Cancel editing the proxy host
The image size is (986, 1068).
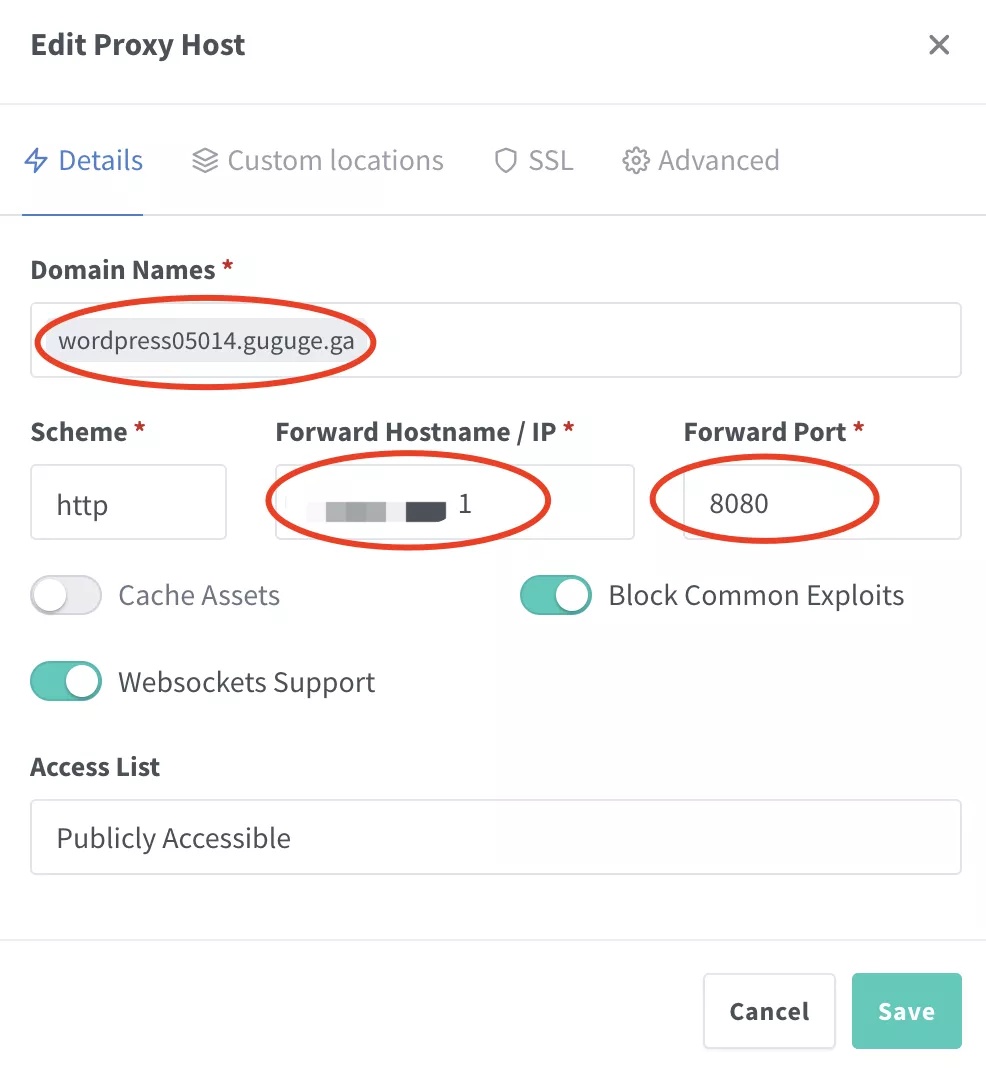[768, 1011]
